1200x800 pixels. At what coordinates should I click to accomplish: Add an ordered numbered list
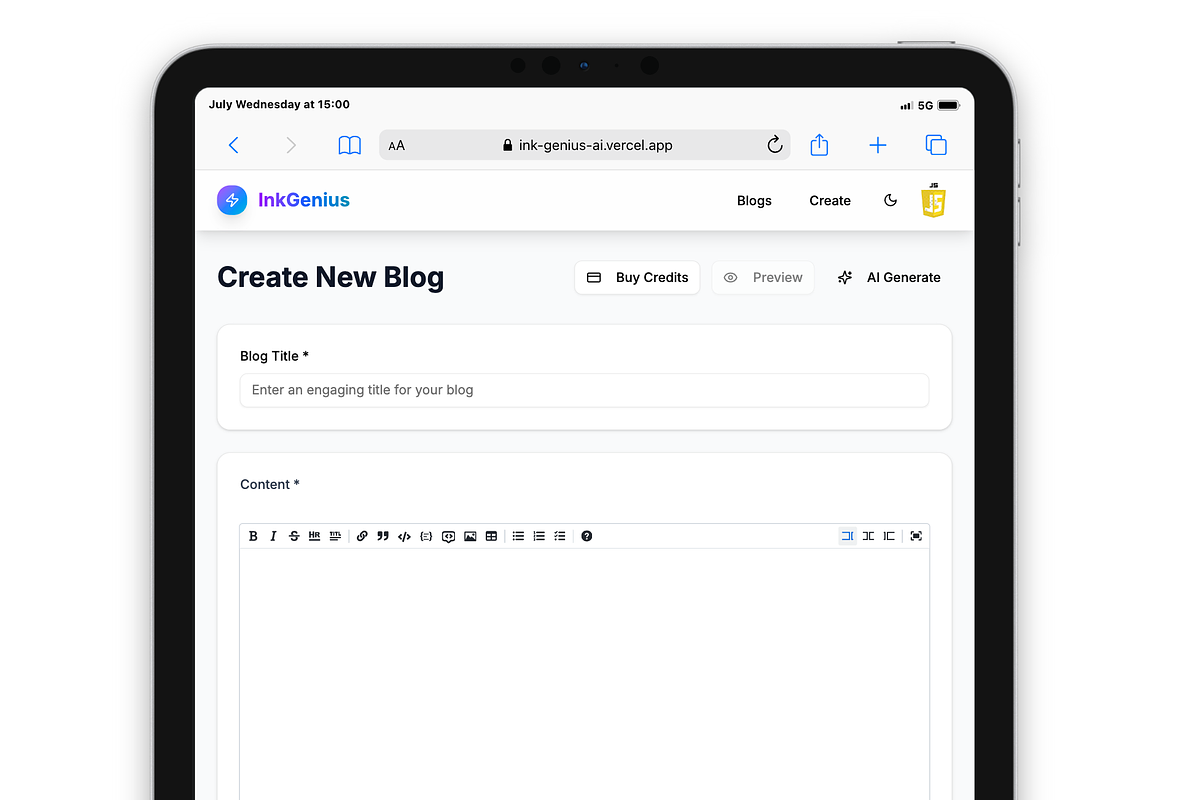[539, 536]
